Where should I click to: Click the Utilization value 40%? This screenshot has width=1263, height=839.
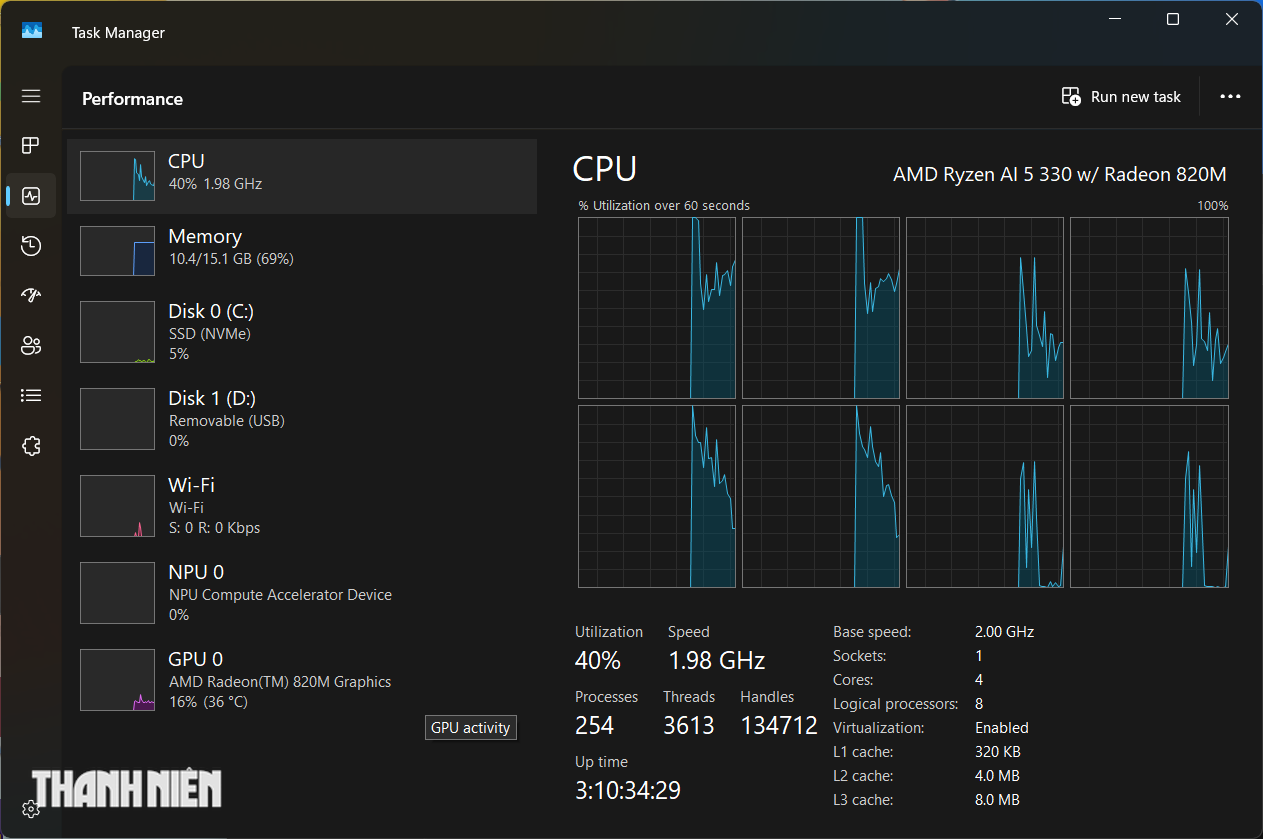point(598,661)
